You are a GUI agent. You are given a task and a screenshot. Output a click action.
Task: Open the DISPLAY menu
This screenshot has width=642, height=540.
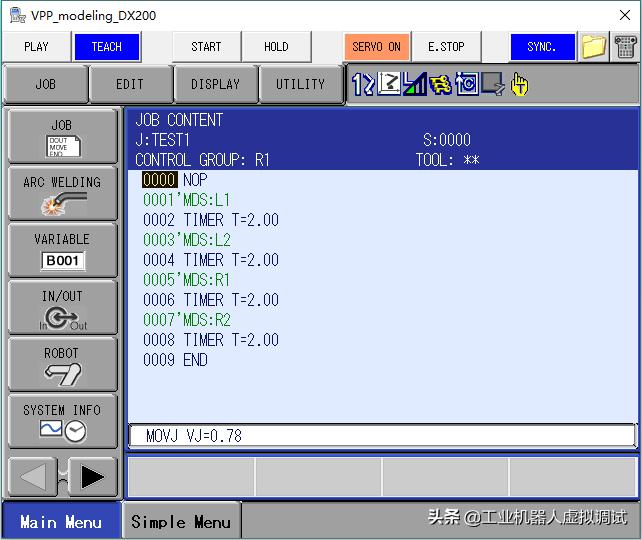tap(215, 84)
